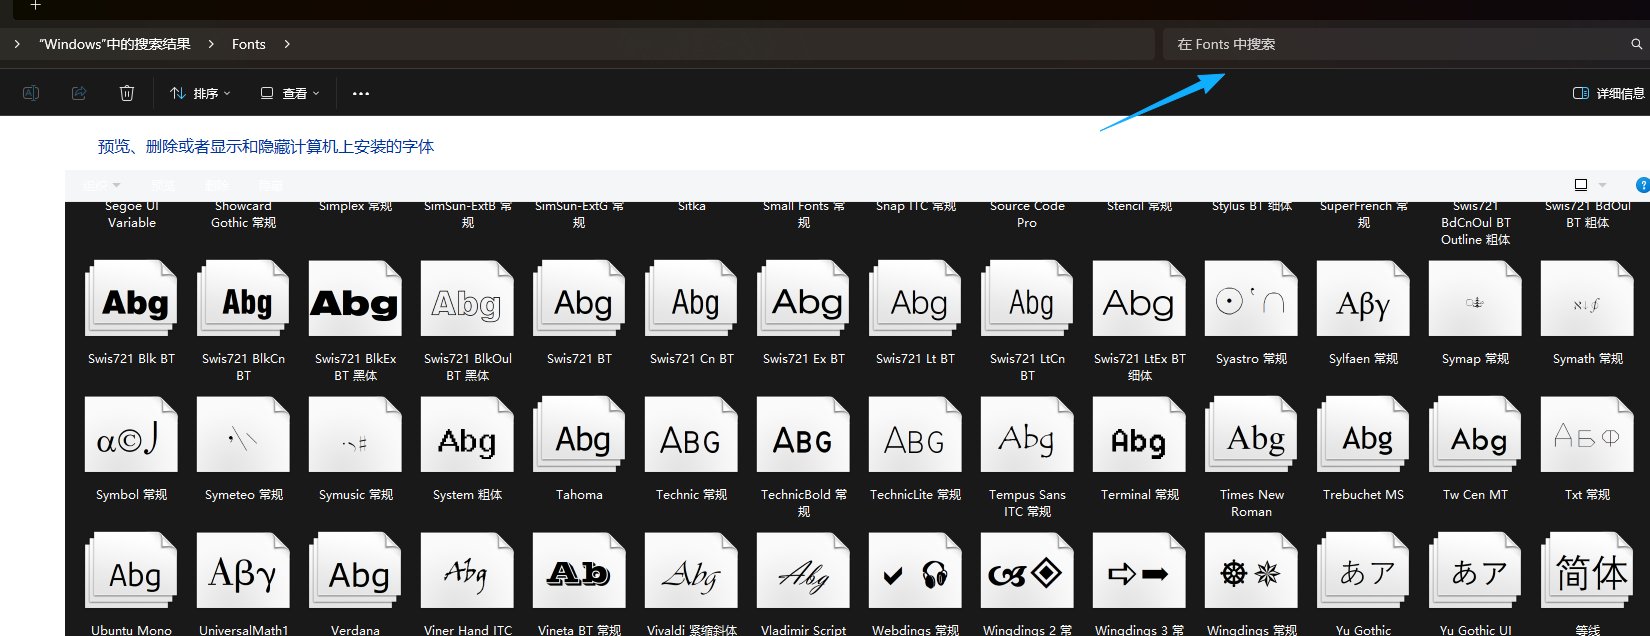Click the new tab plus icon
Viewport: 1650px width, 636px height.
35,6
